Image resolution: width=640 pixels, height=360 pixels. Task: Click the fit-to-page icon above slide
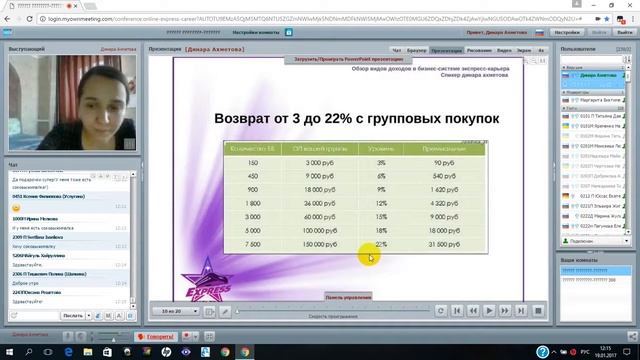pyautogui.click(x=542, y=60)
